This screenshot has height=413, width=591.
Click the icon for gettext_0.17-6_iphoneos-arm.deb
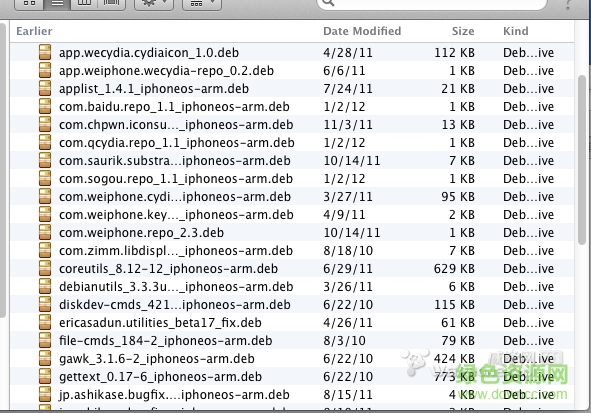[45, 377]
